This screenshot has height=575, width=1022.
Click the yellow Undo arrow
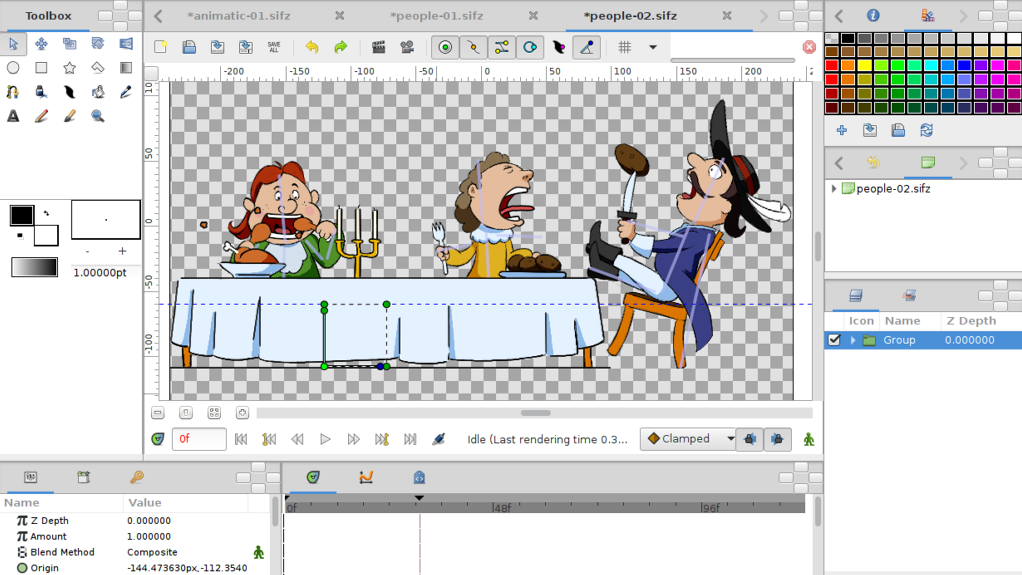pyautogui.click(x=312, y=47)
